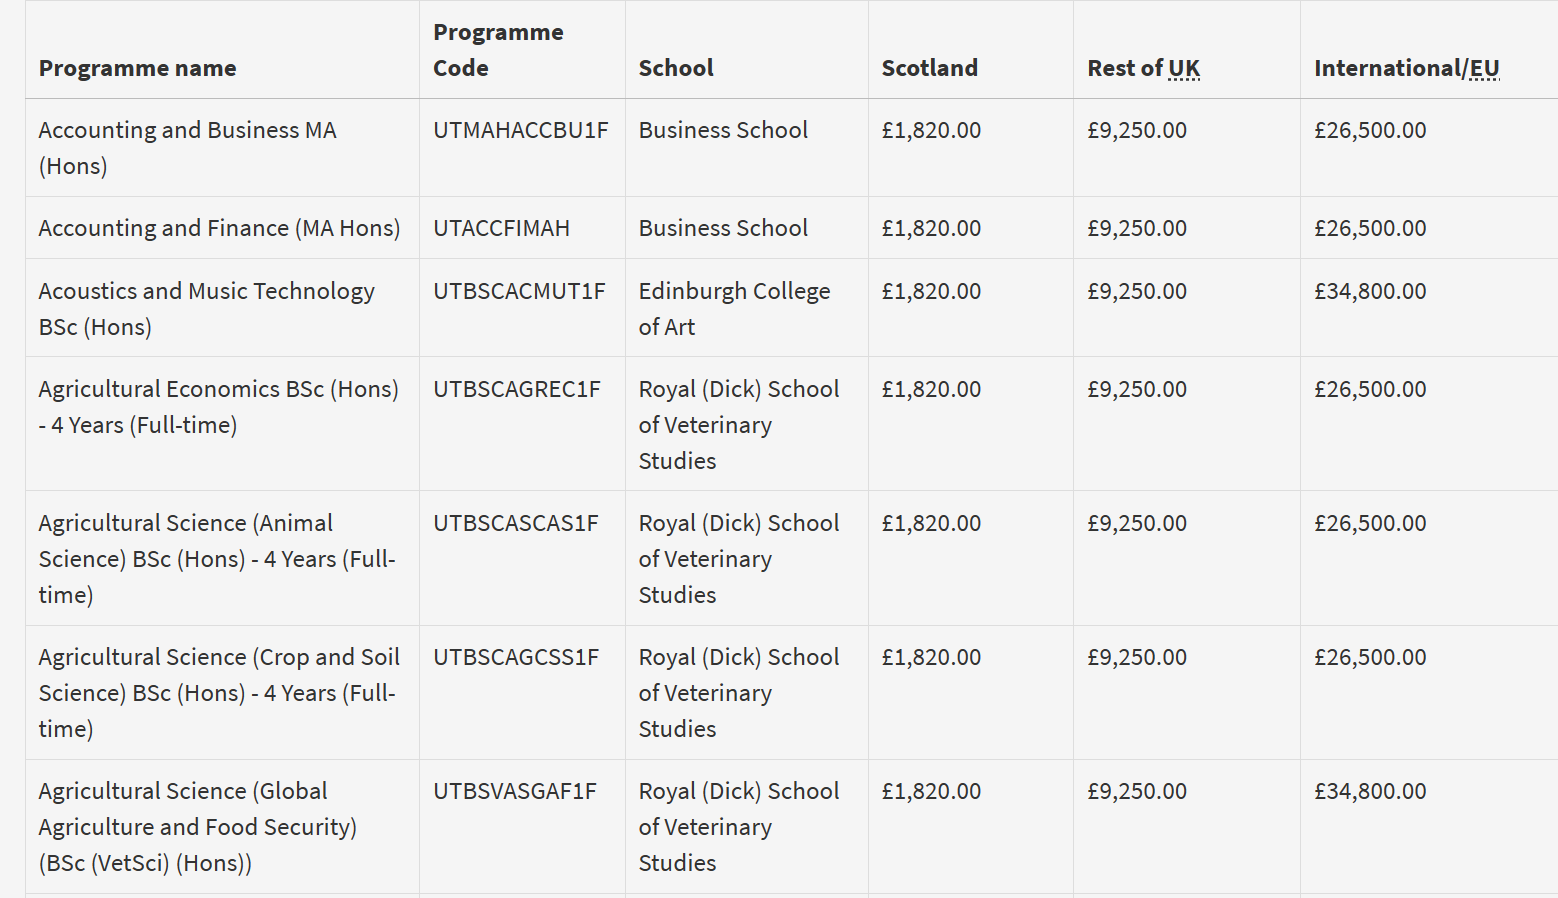Select Accounting and Finance (MA Hons) programme

pyautogui.click(x=219, y=228)
